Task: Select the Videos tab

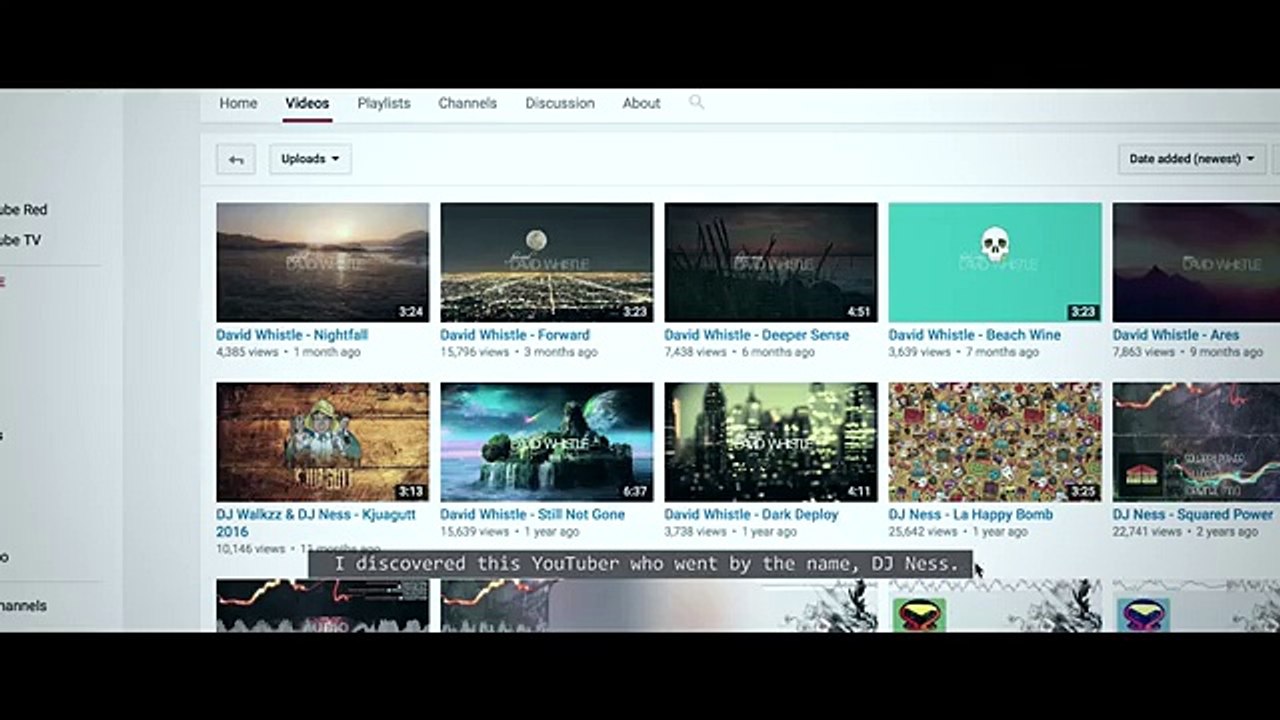Action: pos(307,103)
